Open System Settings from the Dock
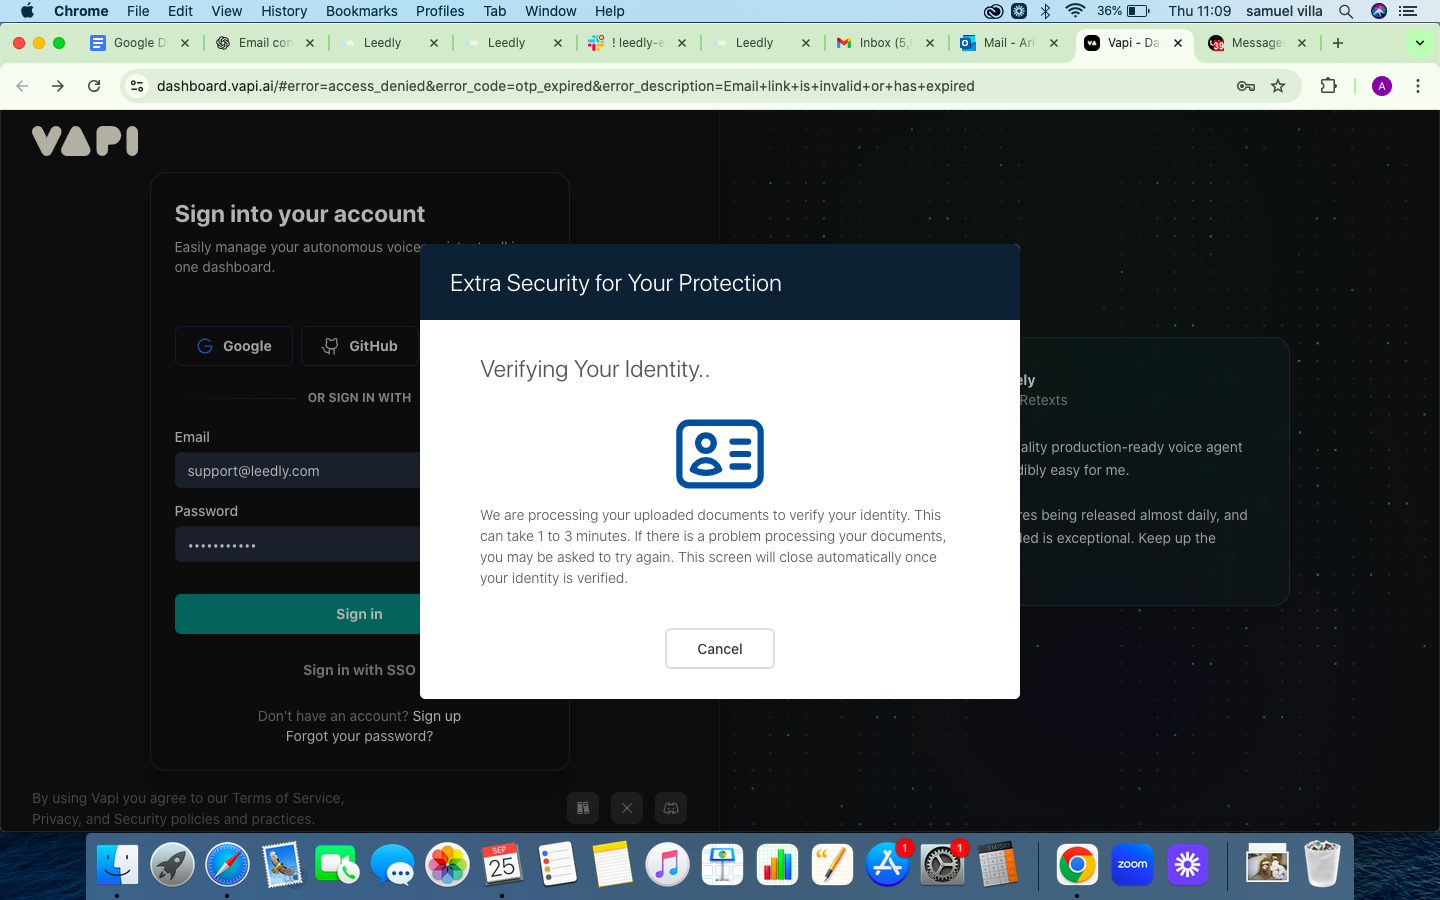1440x900 pixels. point(942,864)
